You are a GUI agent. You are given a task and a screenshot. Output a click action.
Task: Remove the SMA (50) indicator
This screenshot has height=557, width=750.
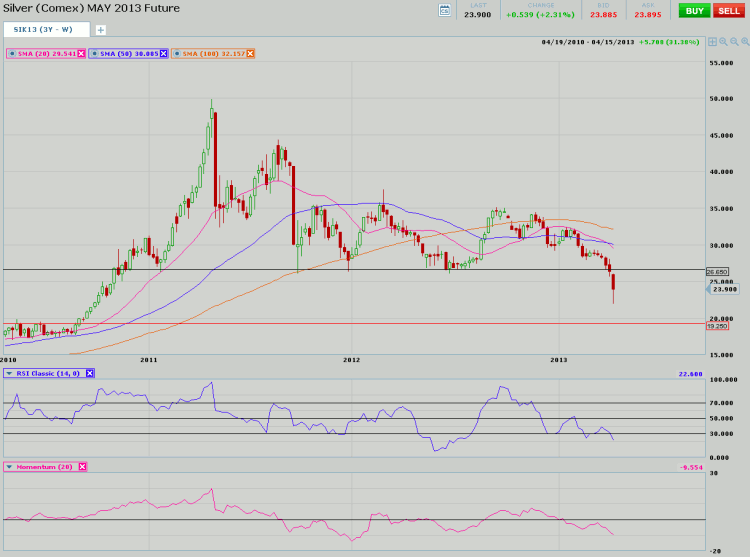point(165,53)
